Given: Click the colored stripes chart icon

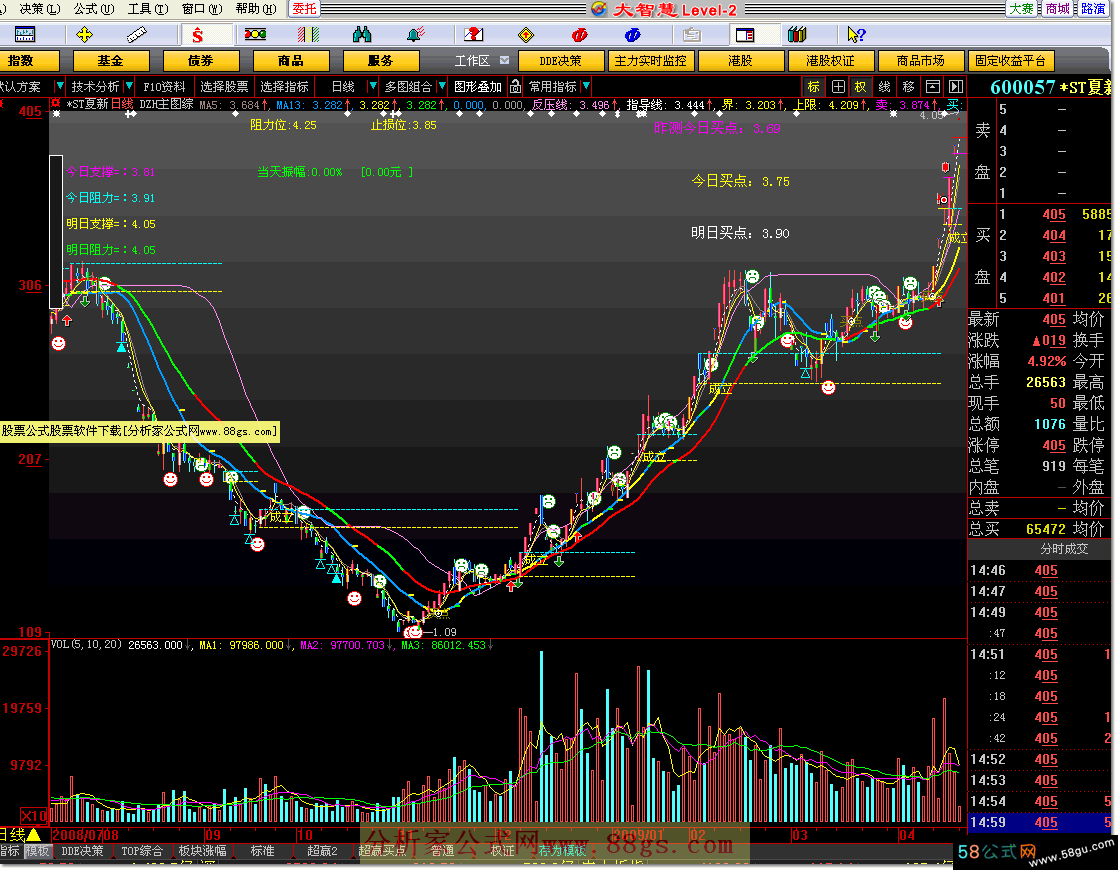Looking at the screenshot, I should [x=309, y=34].
